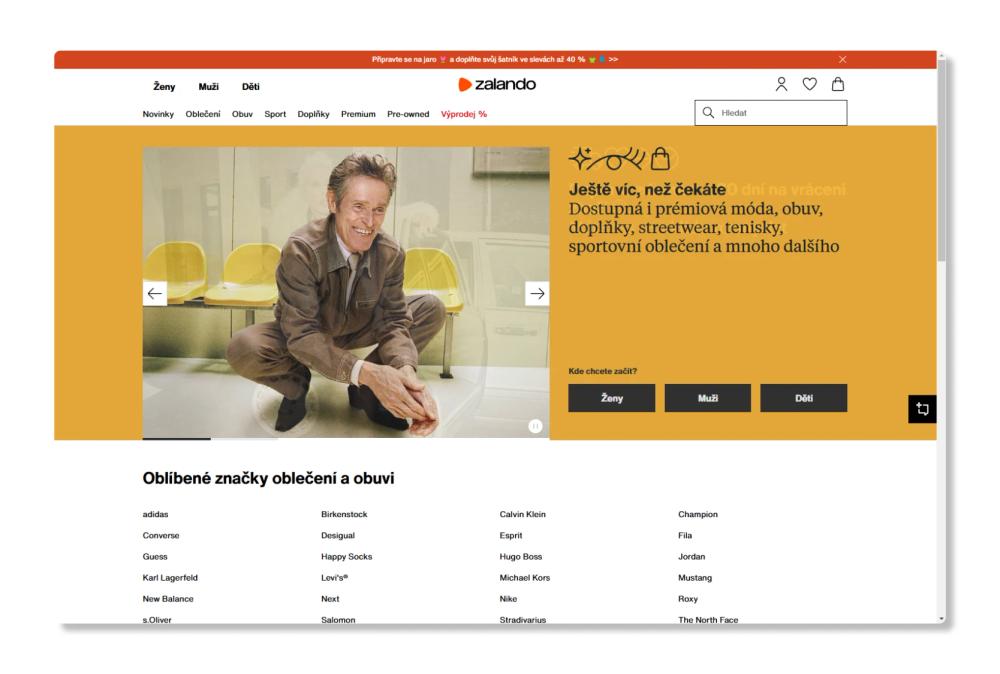Click the black Muži button
This screenshot has width=1000, height=674.
click(x=707, y=398)
